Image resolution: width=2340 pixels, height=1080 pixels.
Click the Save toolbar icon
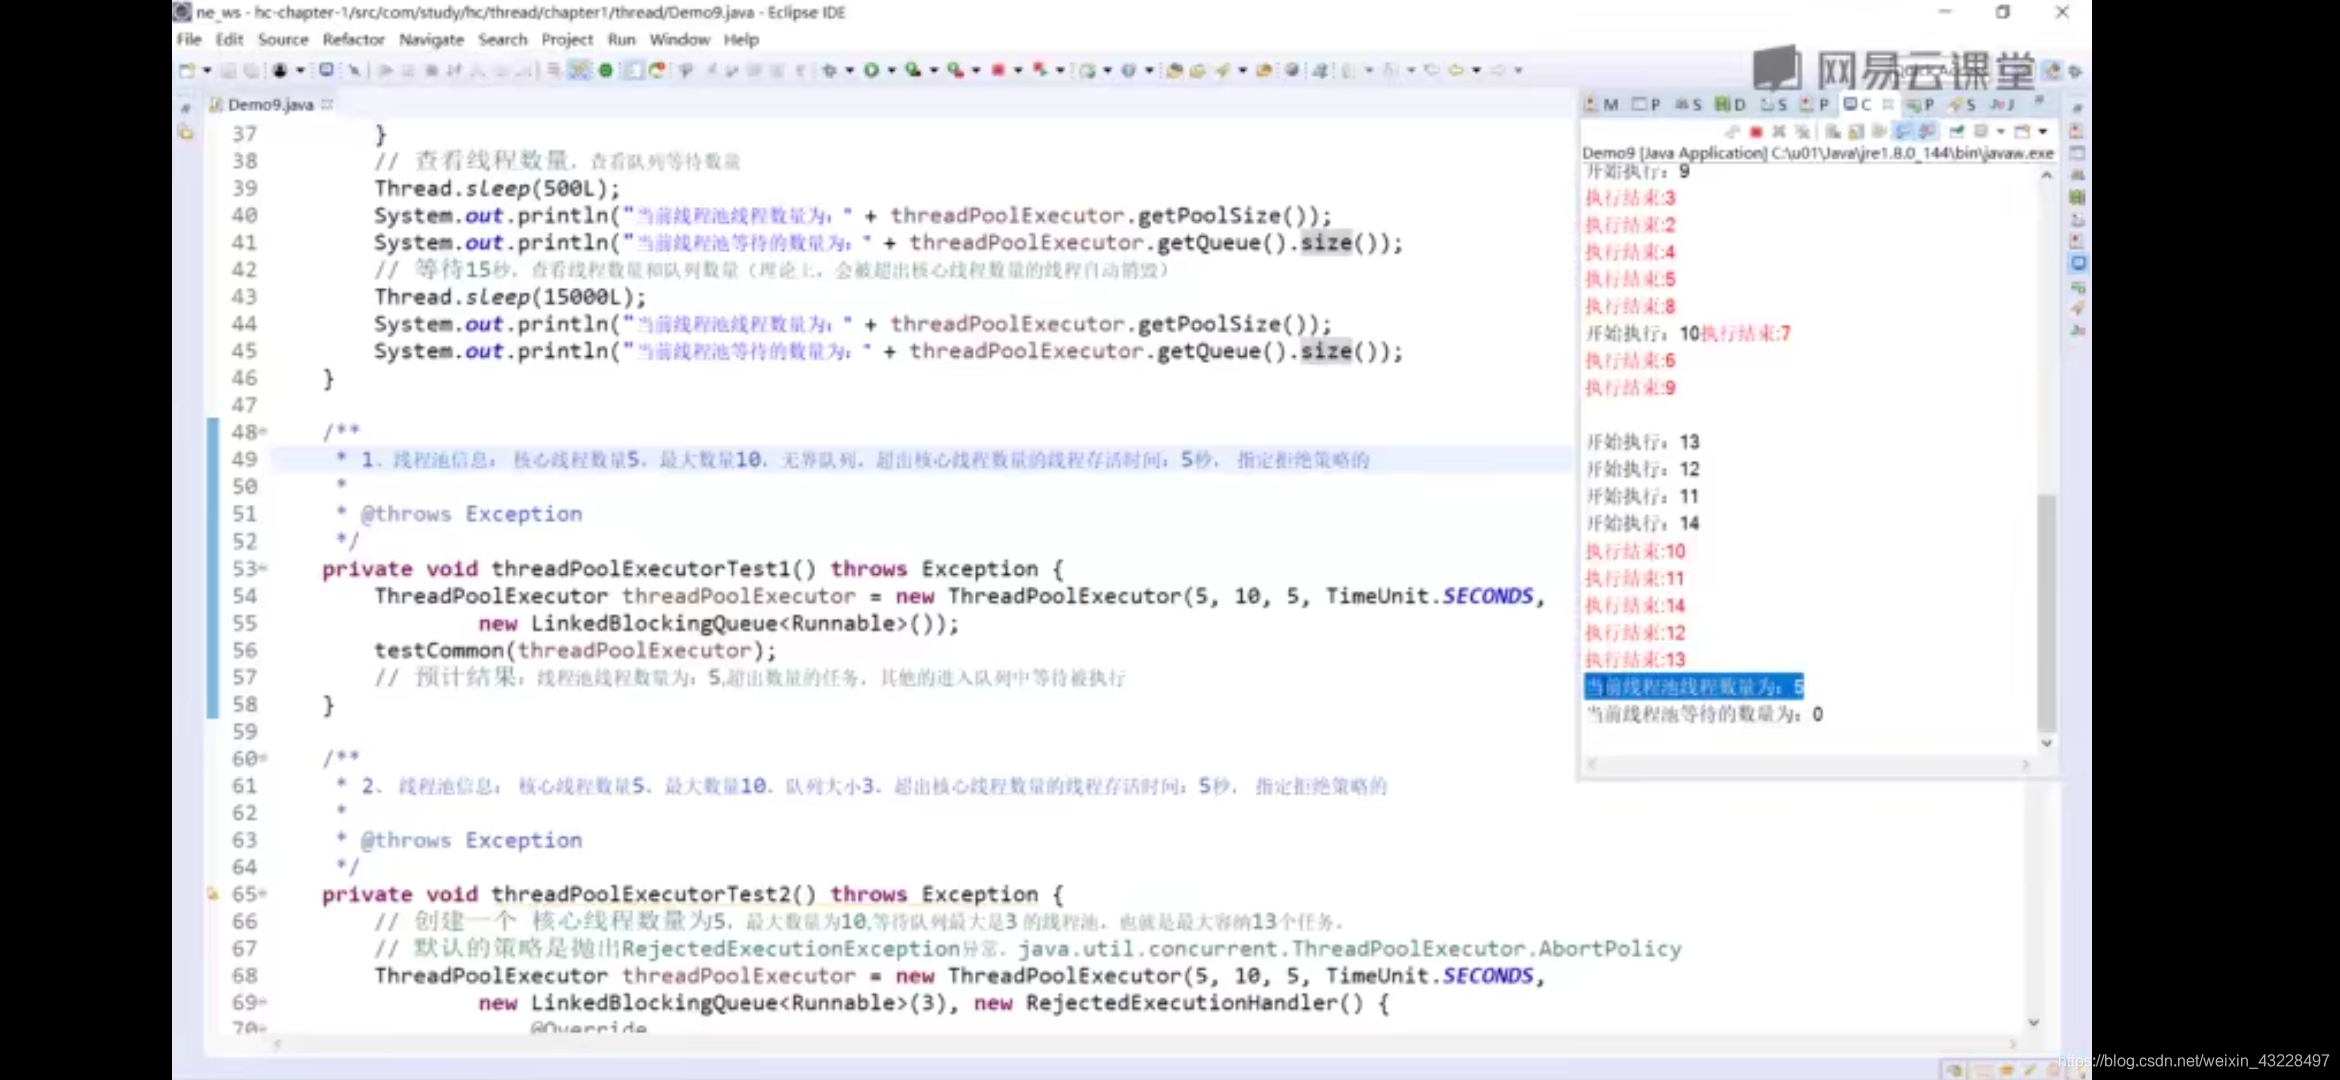coord(228,70)
